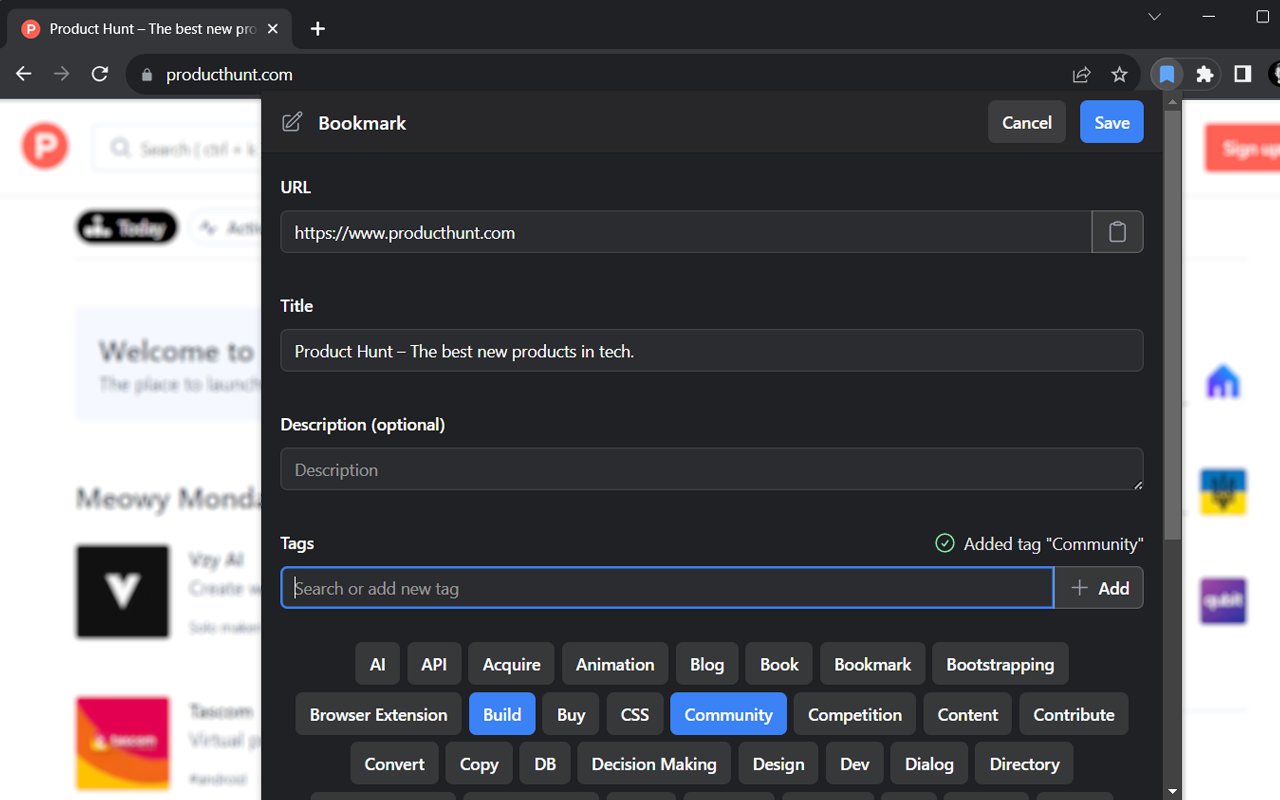Open the Tascom product thumbnail
Viewport: 1280px width, 800px height.
[123, 743]
